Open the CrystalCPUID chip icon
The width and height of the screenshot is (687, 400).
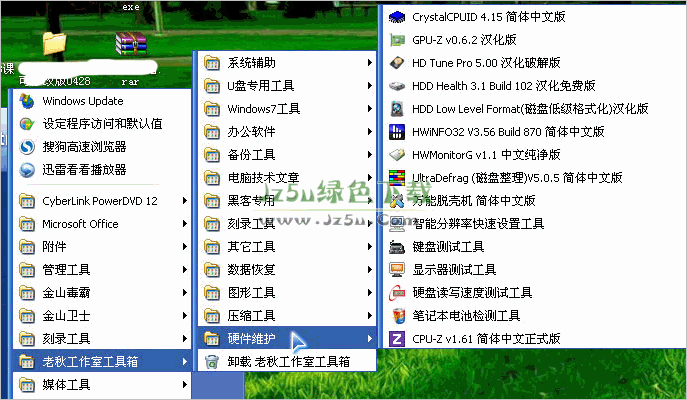pos(397,17)
